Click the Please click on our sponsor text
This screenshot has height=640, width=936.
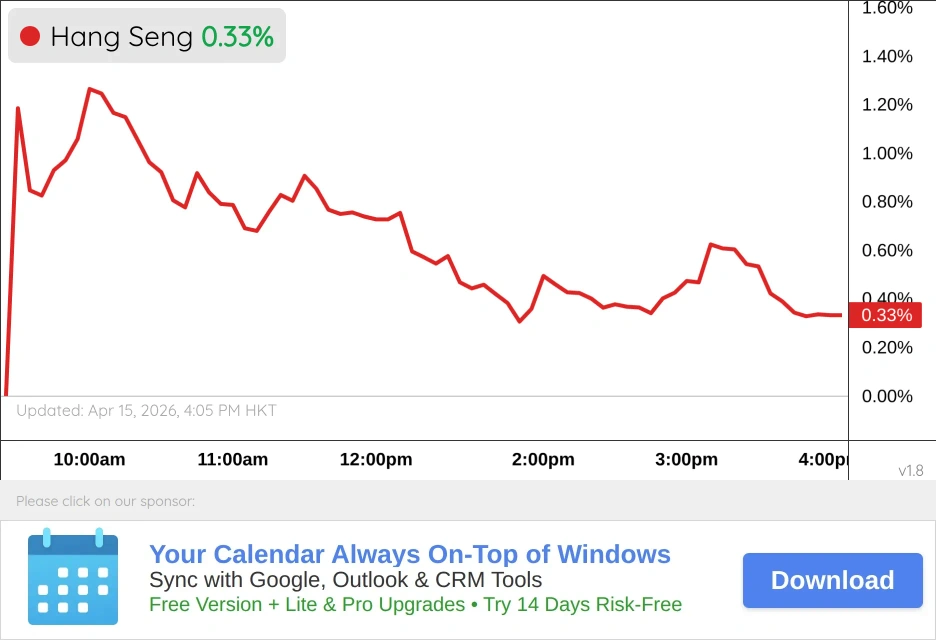105,501
